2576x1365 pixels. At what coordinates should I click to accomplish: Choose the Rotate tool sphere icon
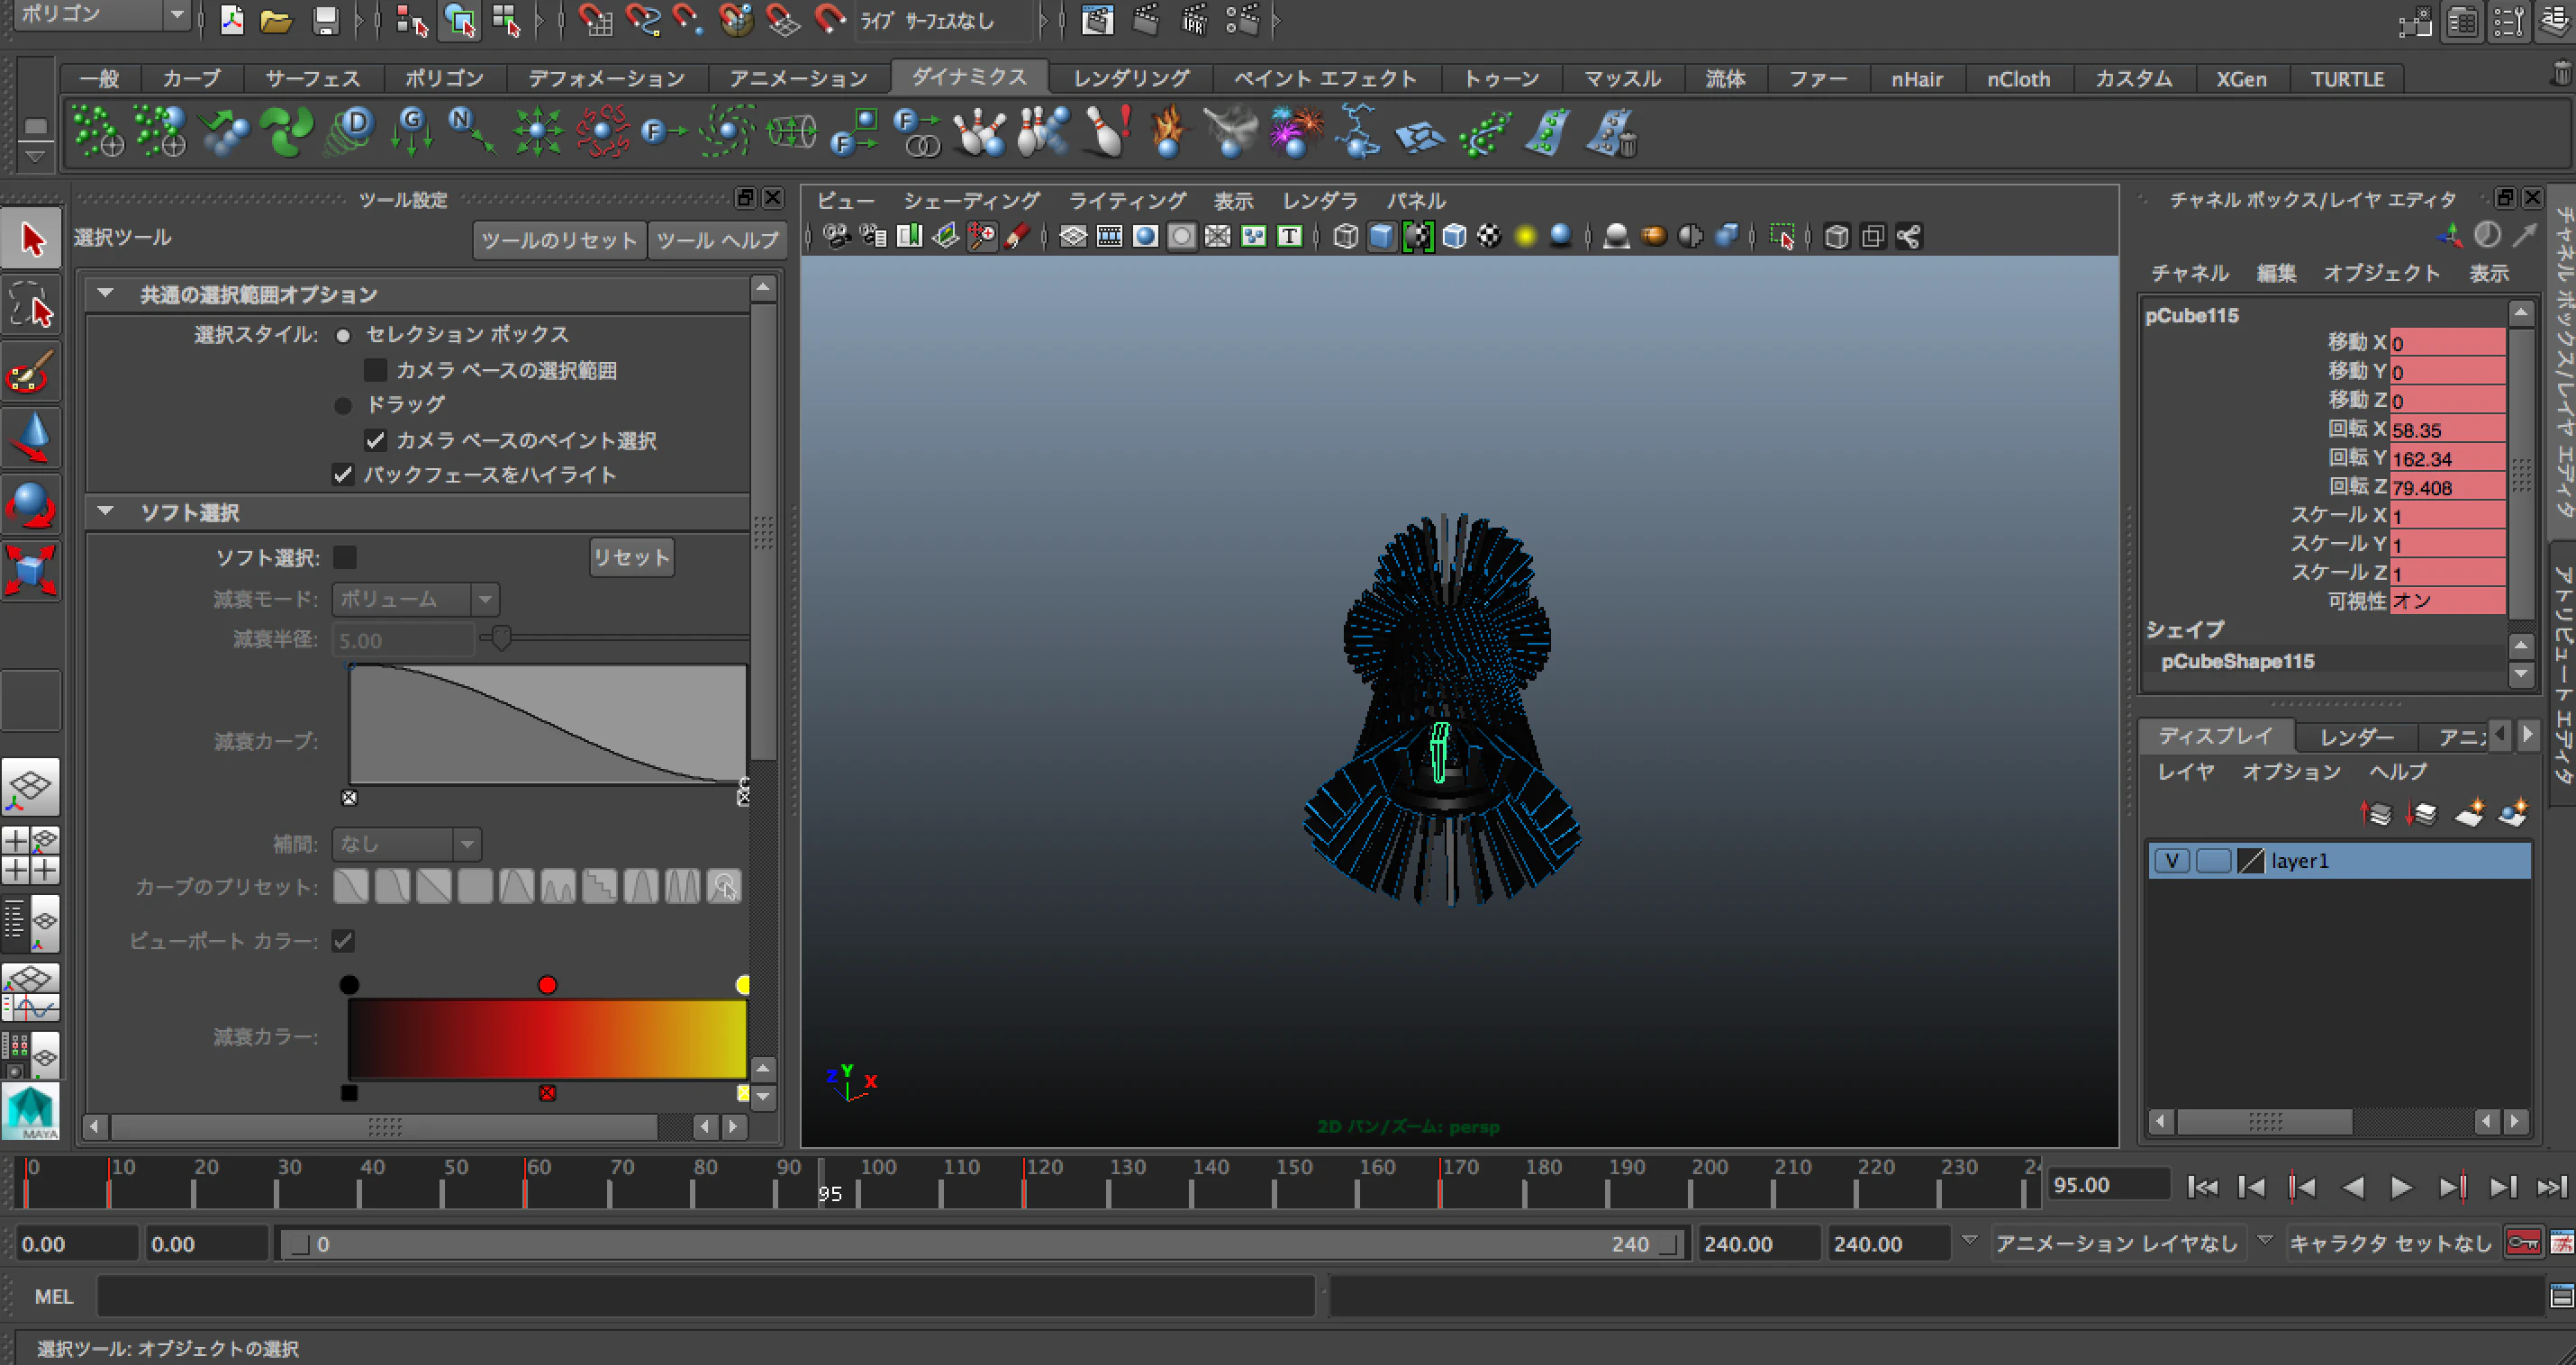(31, 503)
